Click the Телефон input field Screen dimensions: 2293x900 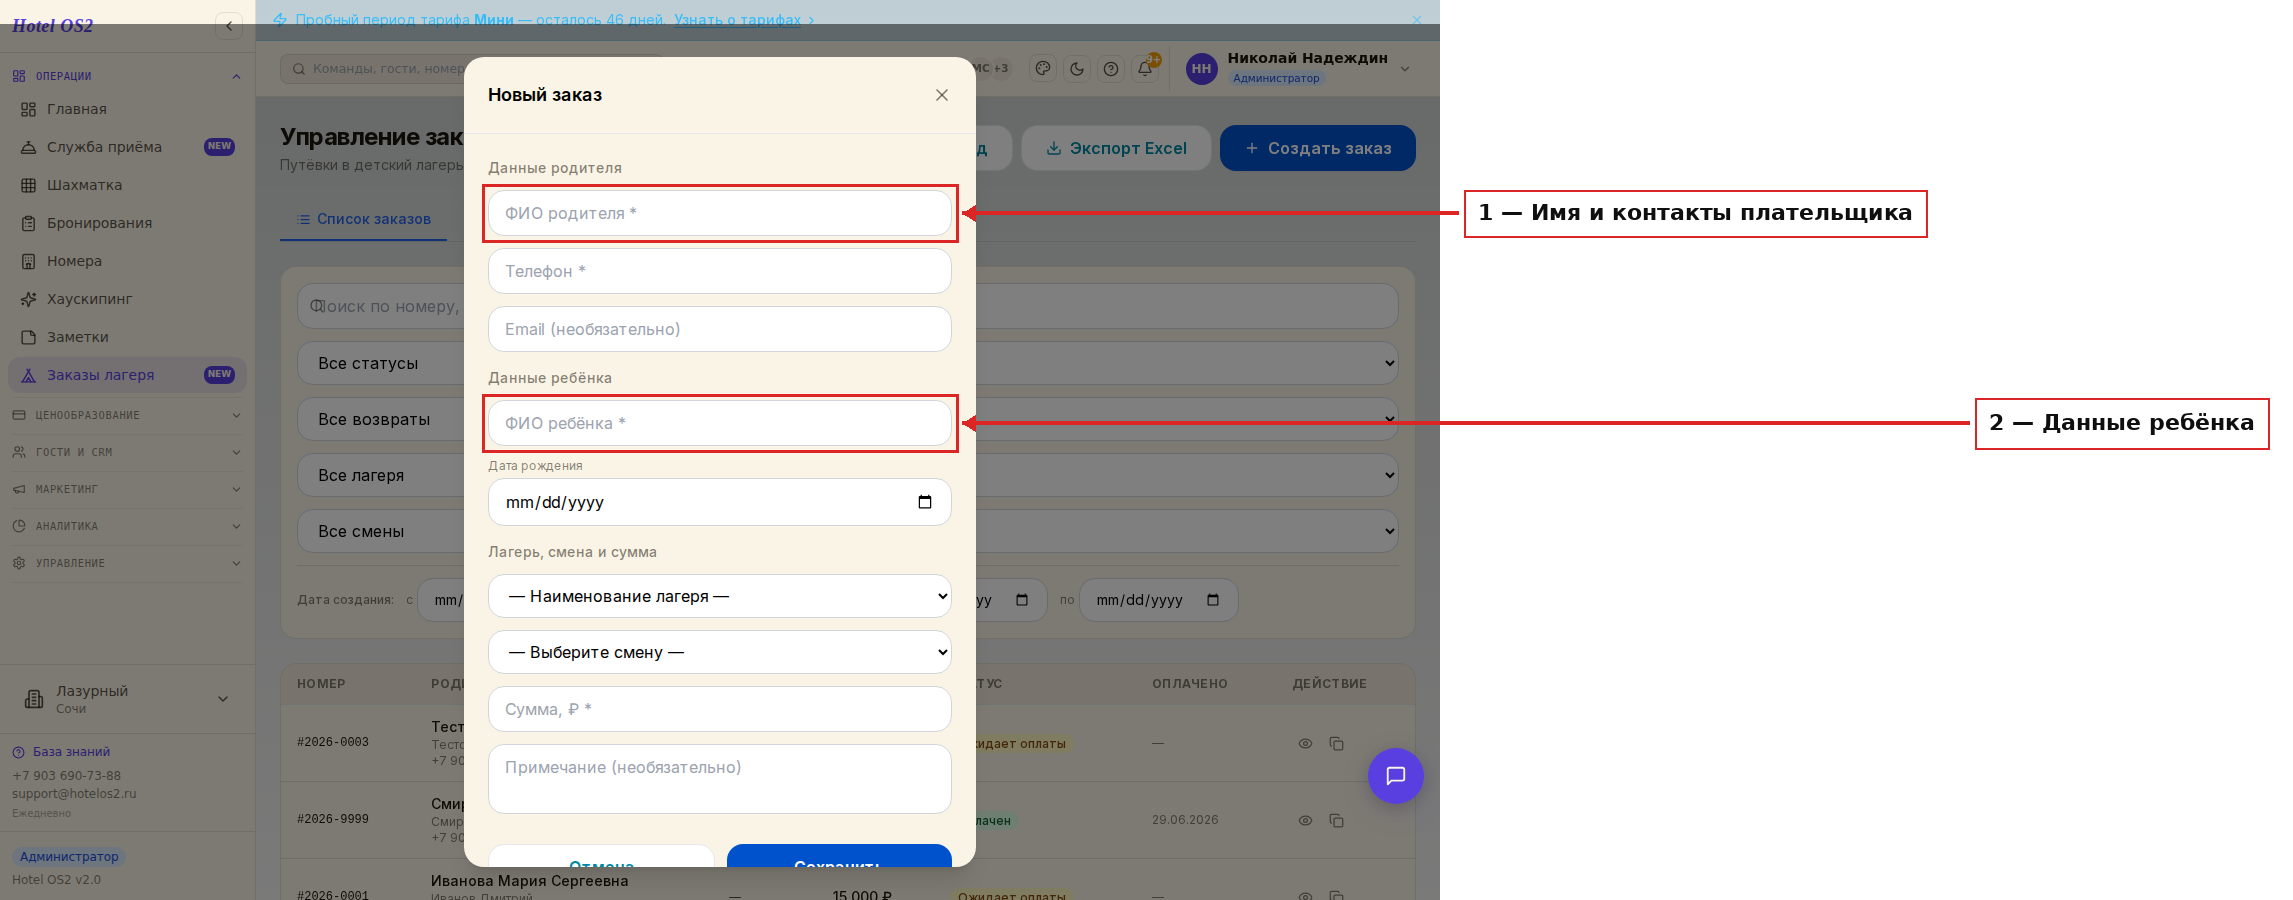click(719, 271)
